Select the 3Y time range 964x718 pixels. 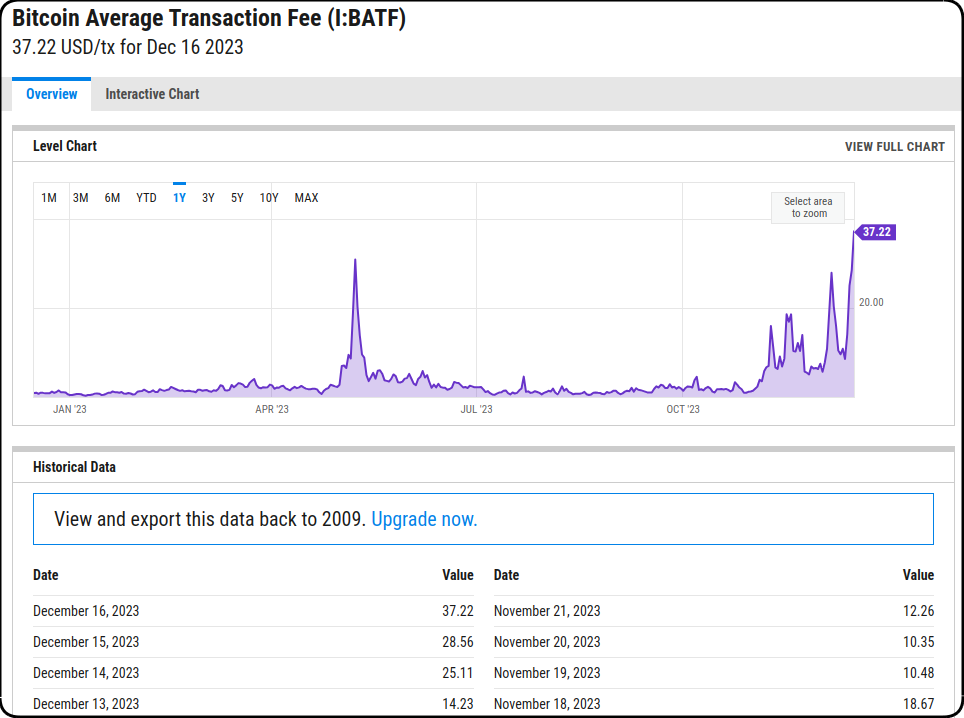click(x=208, y=198)
